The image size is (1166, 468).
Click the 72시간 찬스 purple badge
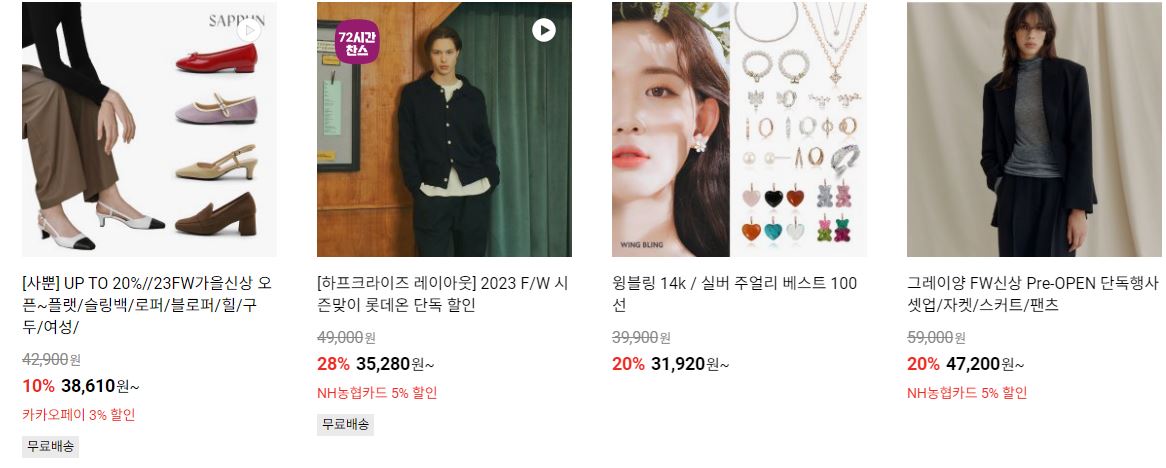coord(357,42)
